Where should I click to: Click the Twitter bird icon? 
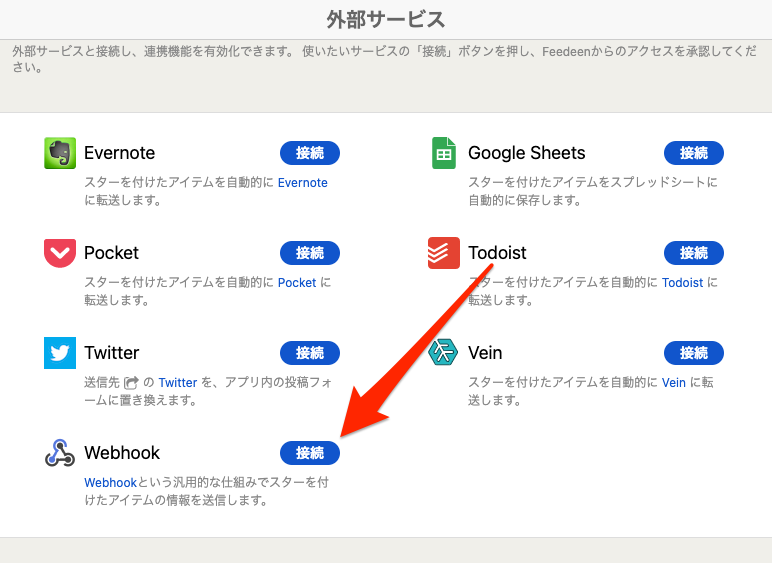(60, 353)
